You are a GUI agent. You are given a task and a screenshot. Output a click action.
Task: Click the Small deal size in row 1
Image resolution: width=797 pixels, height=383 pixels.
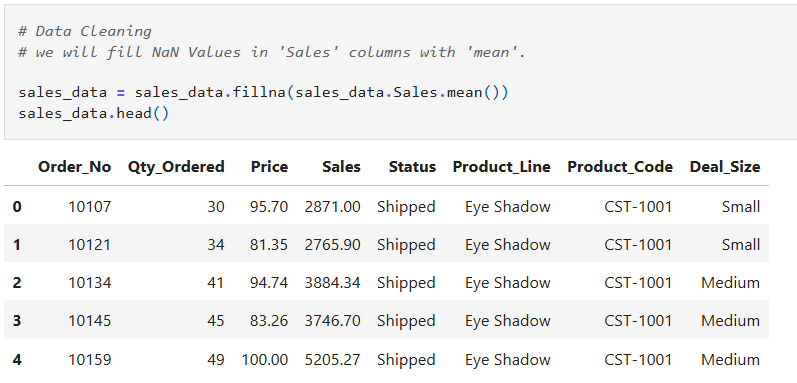pos(741,245)
